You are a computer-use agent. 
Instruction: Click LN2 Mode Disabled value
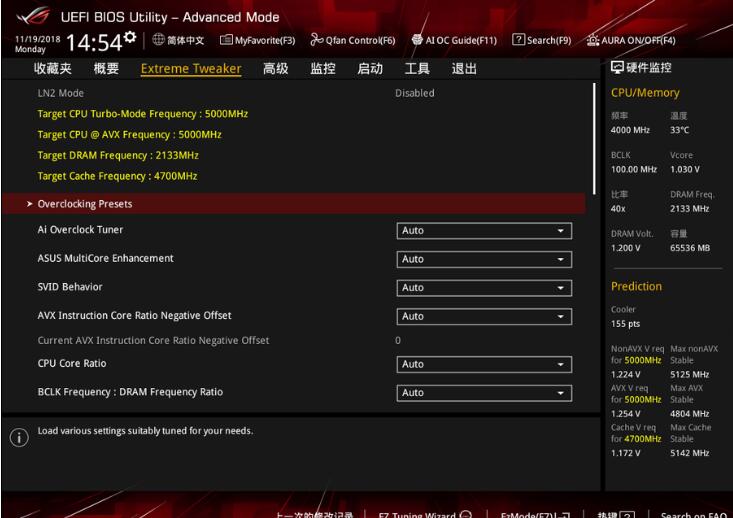click(415, 93)
